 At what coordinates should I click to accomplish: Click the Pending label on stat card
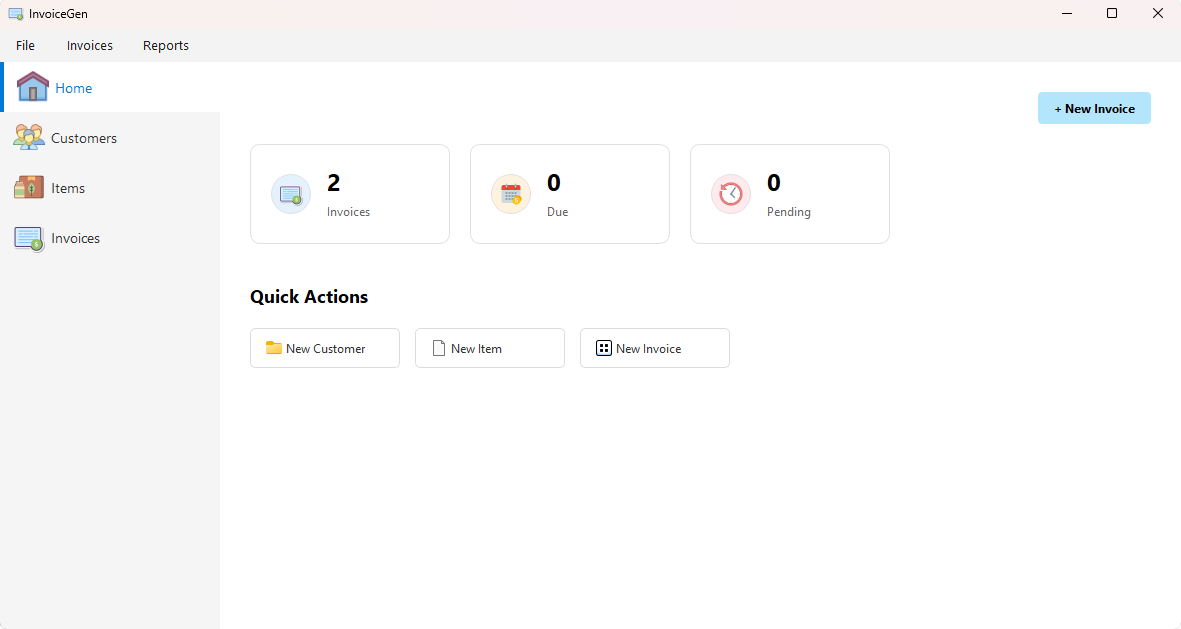[x=788, y=212]
